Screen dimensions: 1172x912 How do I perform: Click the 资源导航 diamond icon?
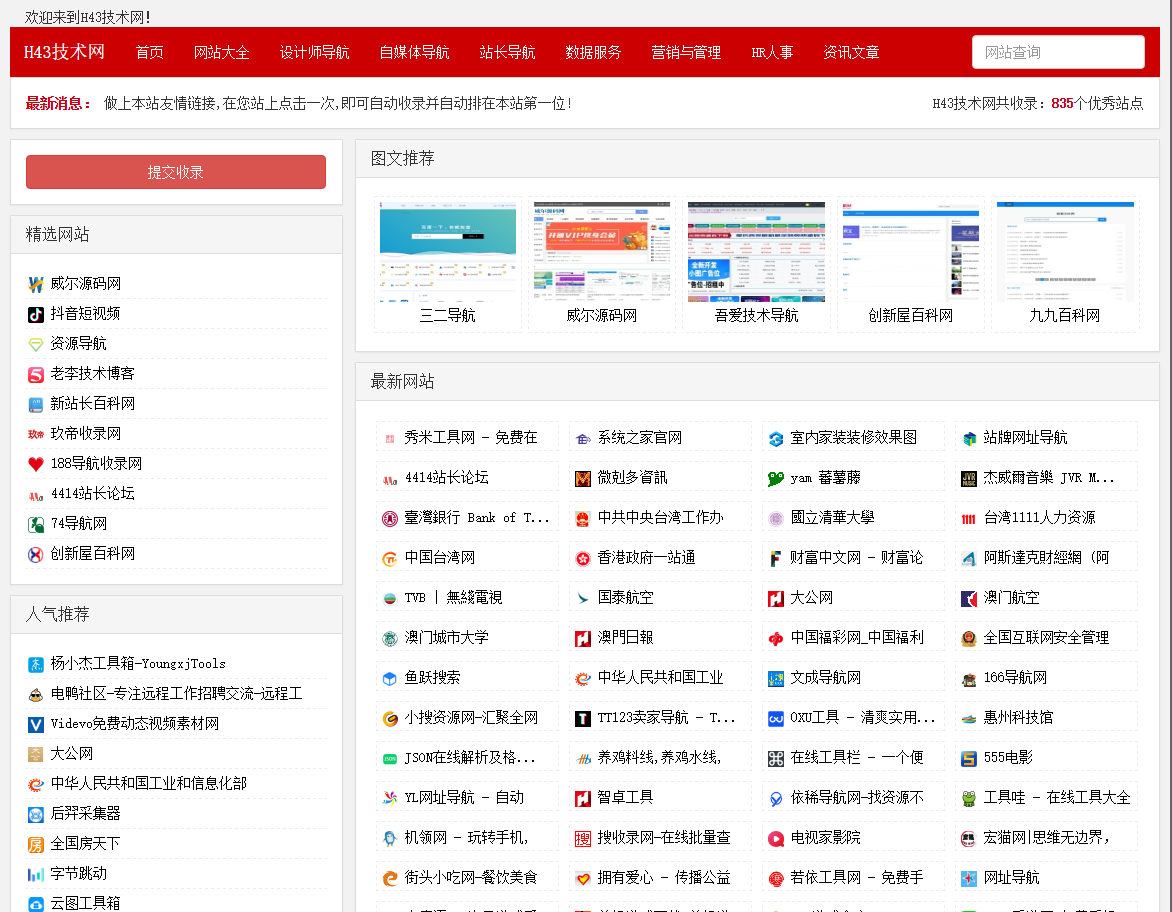(36, 344)
